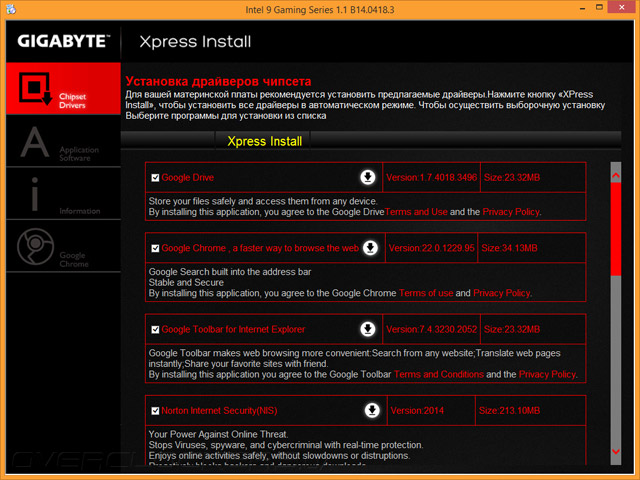Image resolution: width=640 pixels, height=480 pixels.
Task: Click download icon for Google Toolbar
Action: [368, 329]
